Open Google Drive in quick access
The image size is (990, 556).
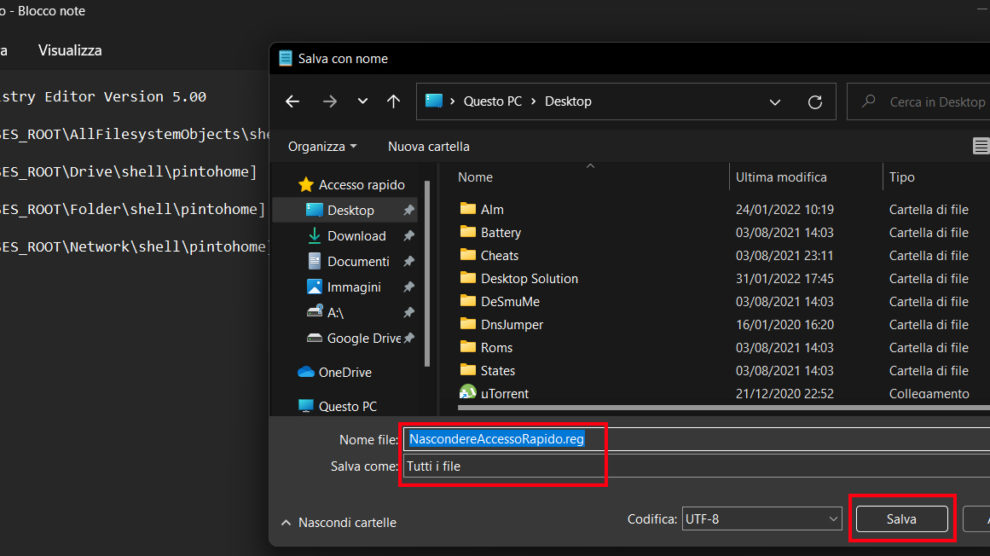click(x=363, y=338)
